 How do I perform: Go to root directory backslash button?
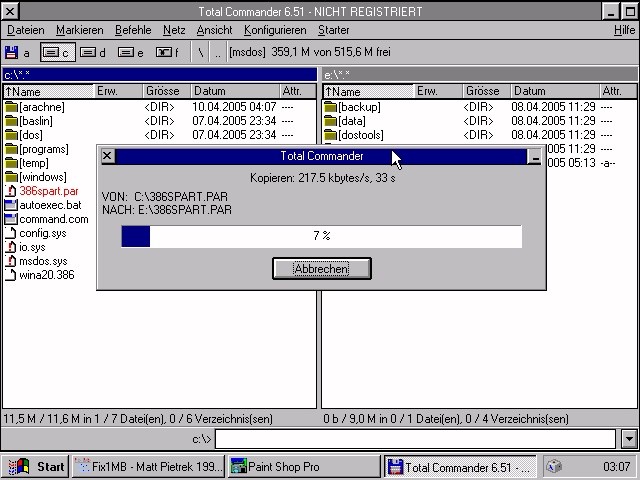(x=200, y=53)
